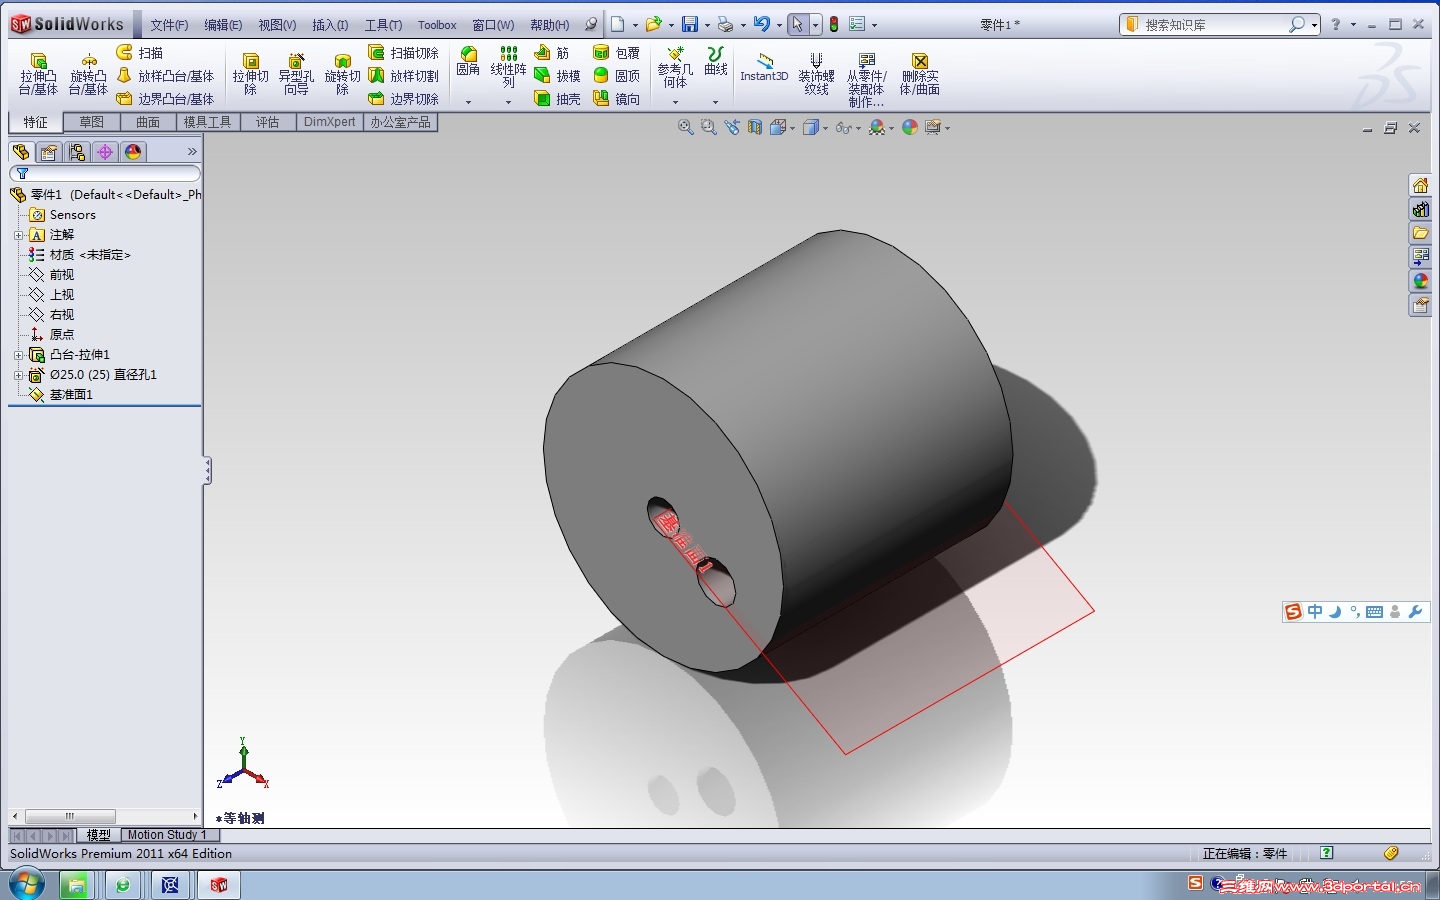The image size is (1440, 900).
Task: Apply the 圆角 fillet tool
Action: coord(468,61)
